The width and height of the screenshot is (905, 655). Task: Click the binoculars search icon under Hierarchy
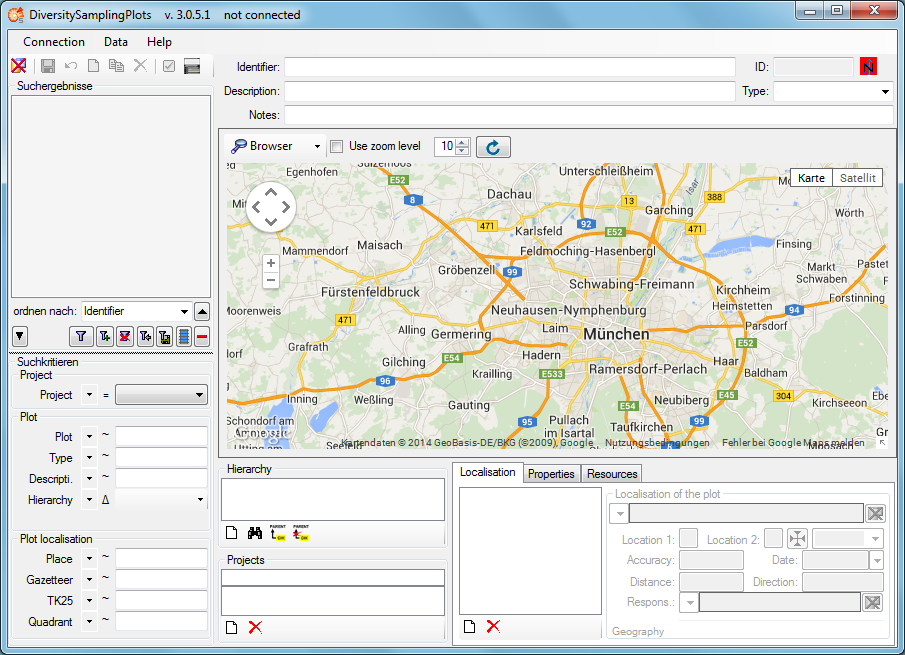click(255, 533)
